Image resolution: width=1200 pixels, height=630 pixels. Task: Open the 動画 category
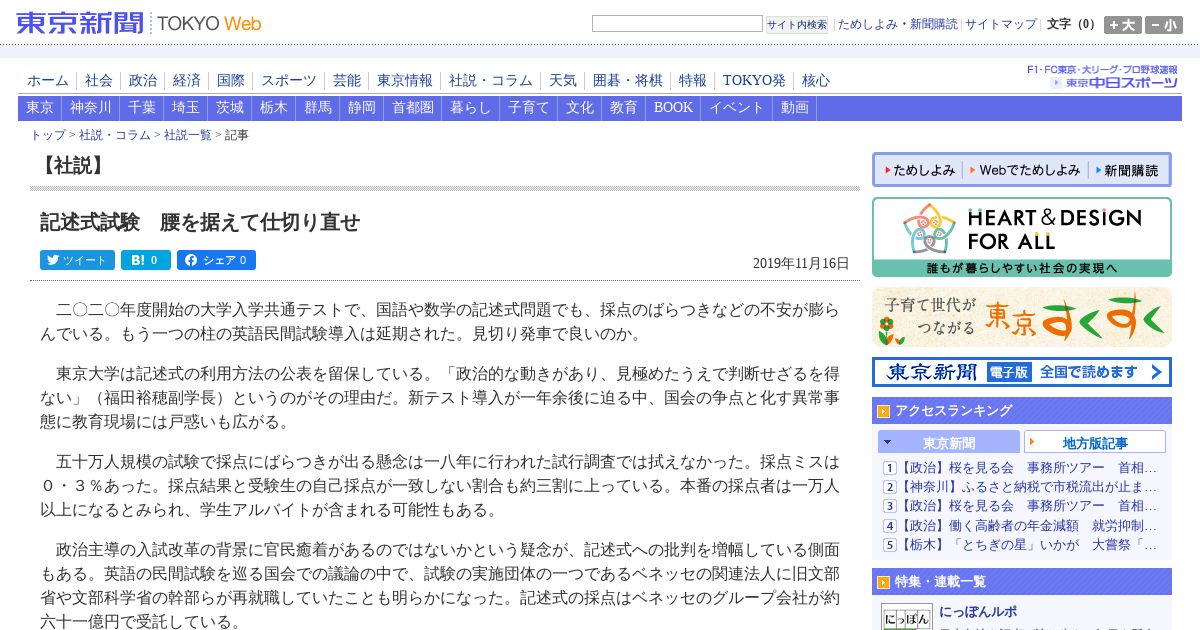[x=795, y=108]
